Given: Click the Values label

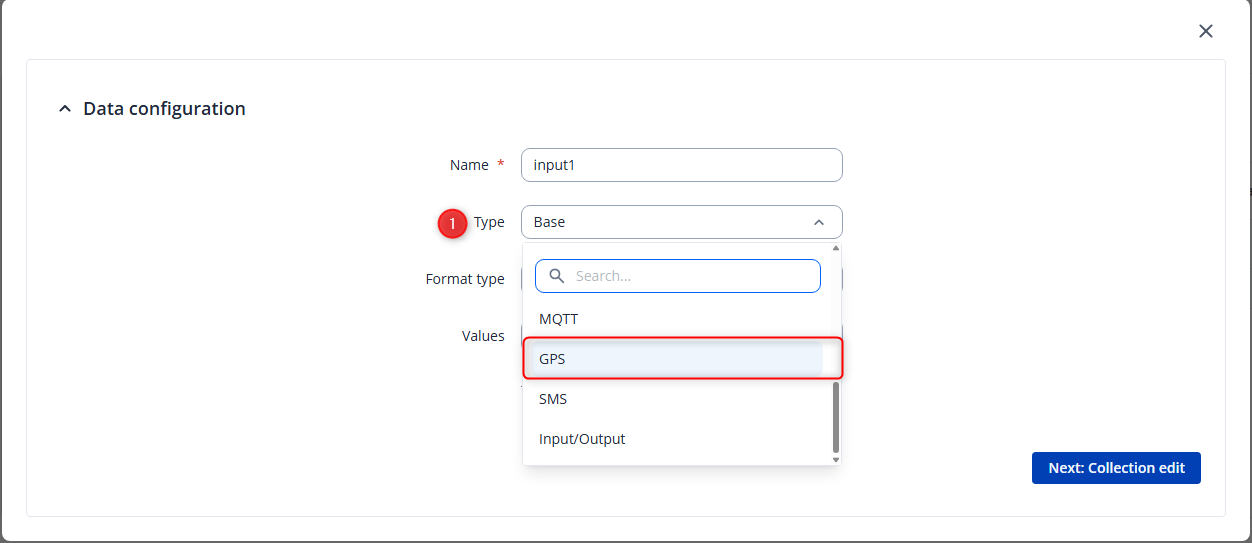Looking at the screenshot, I should pyautogui.click(x=483, y=336).
